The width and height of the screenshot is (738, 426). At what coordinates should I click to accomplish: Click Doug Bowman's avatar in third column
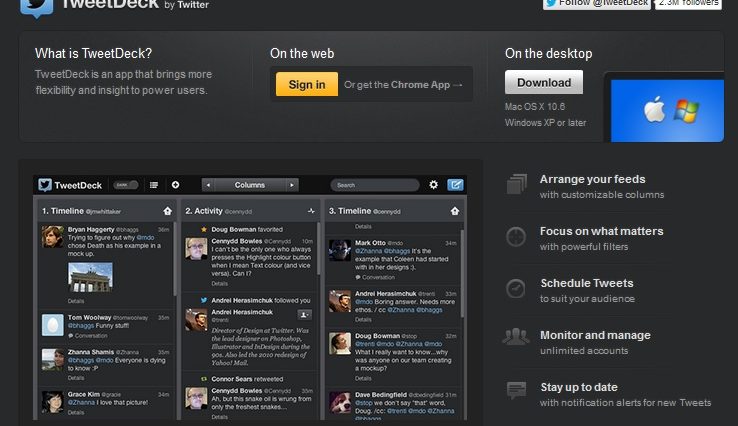(x=340, y=344)
